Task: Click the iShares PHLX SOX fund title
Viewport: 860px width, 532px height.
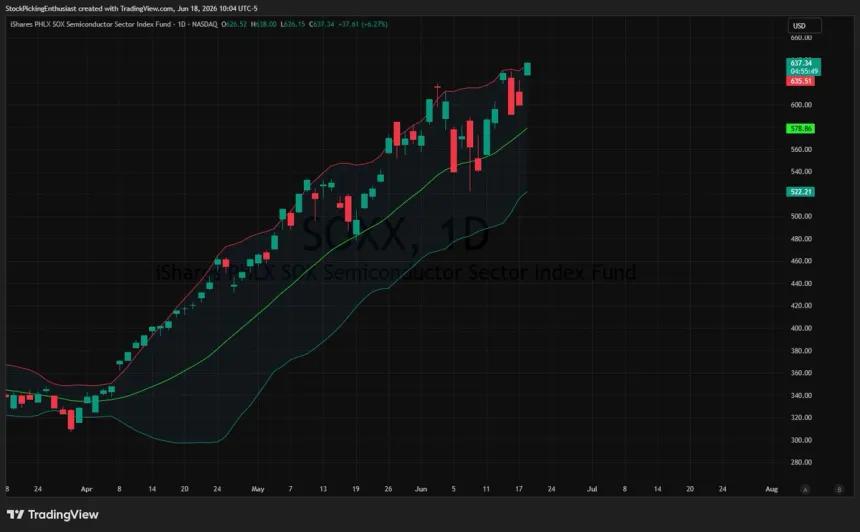Action: pyautogui.click(x=92, y=24)
